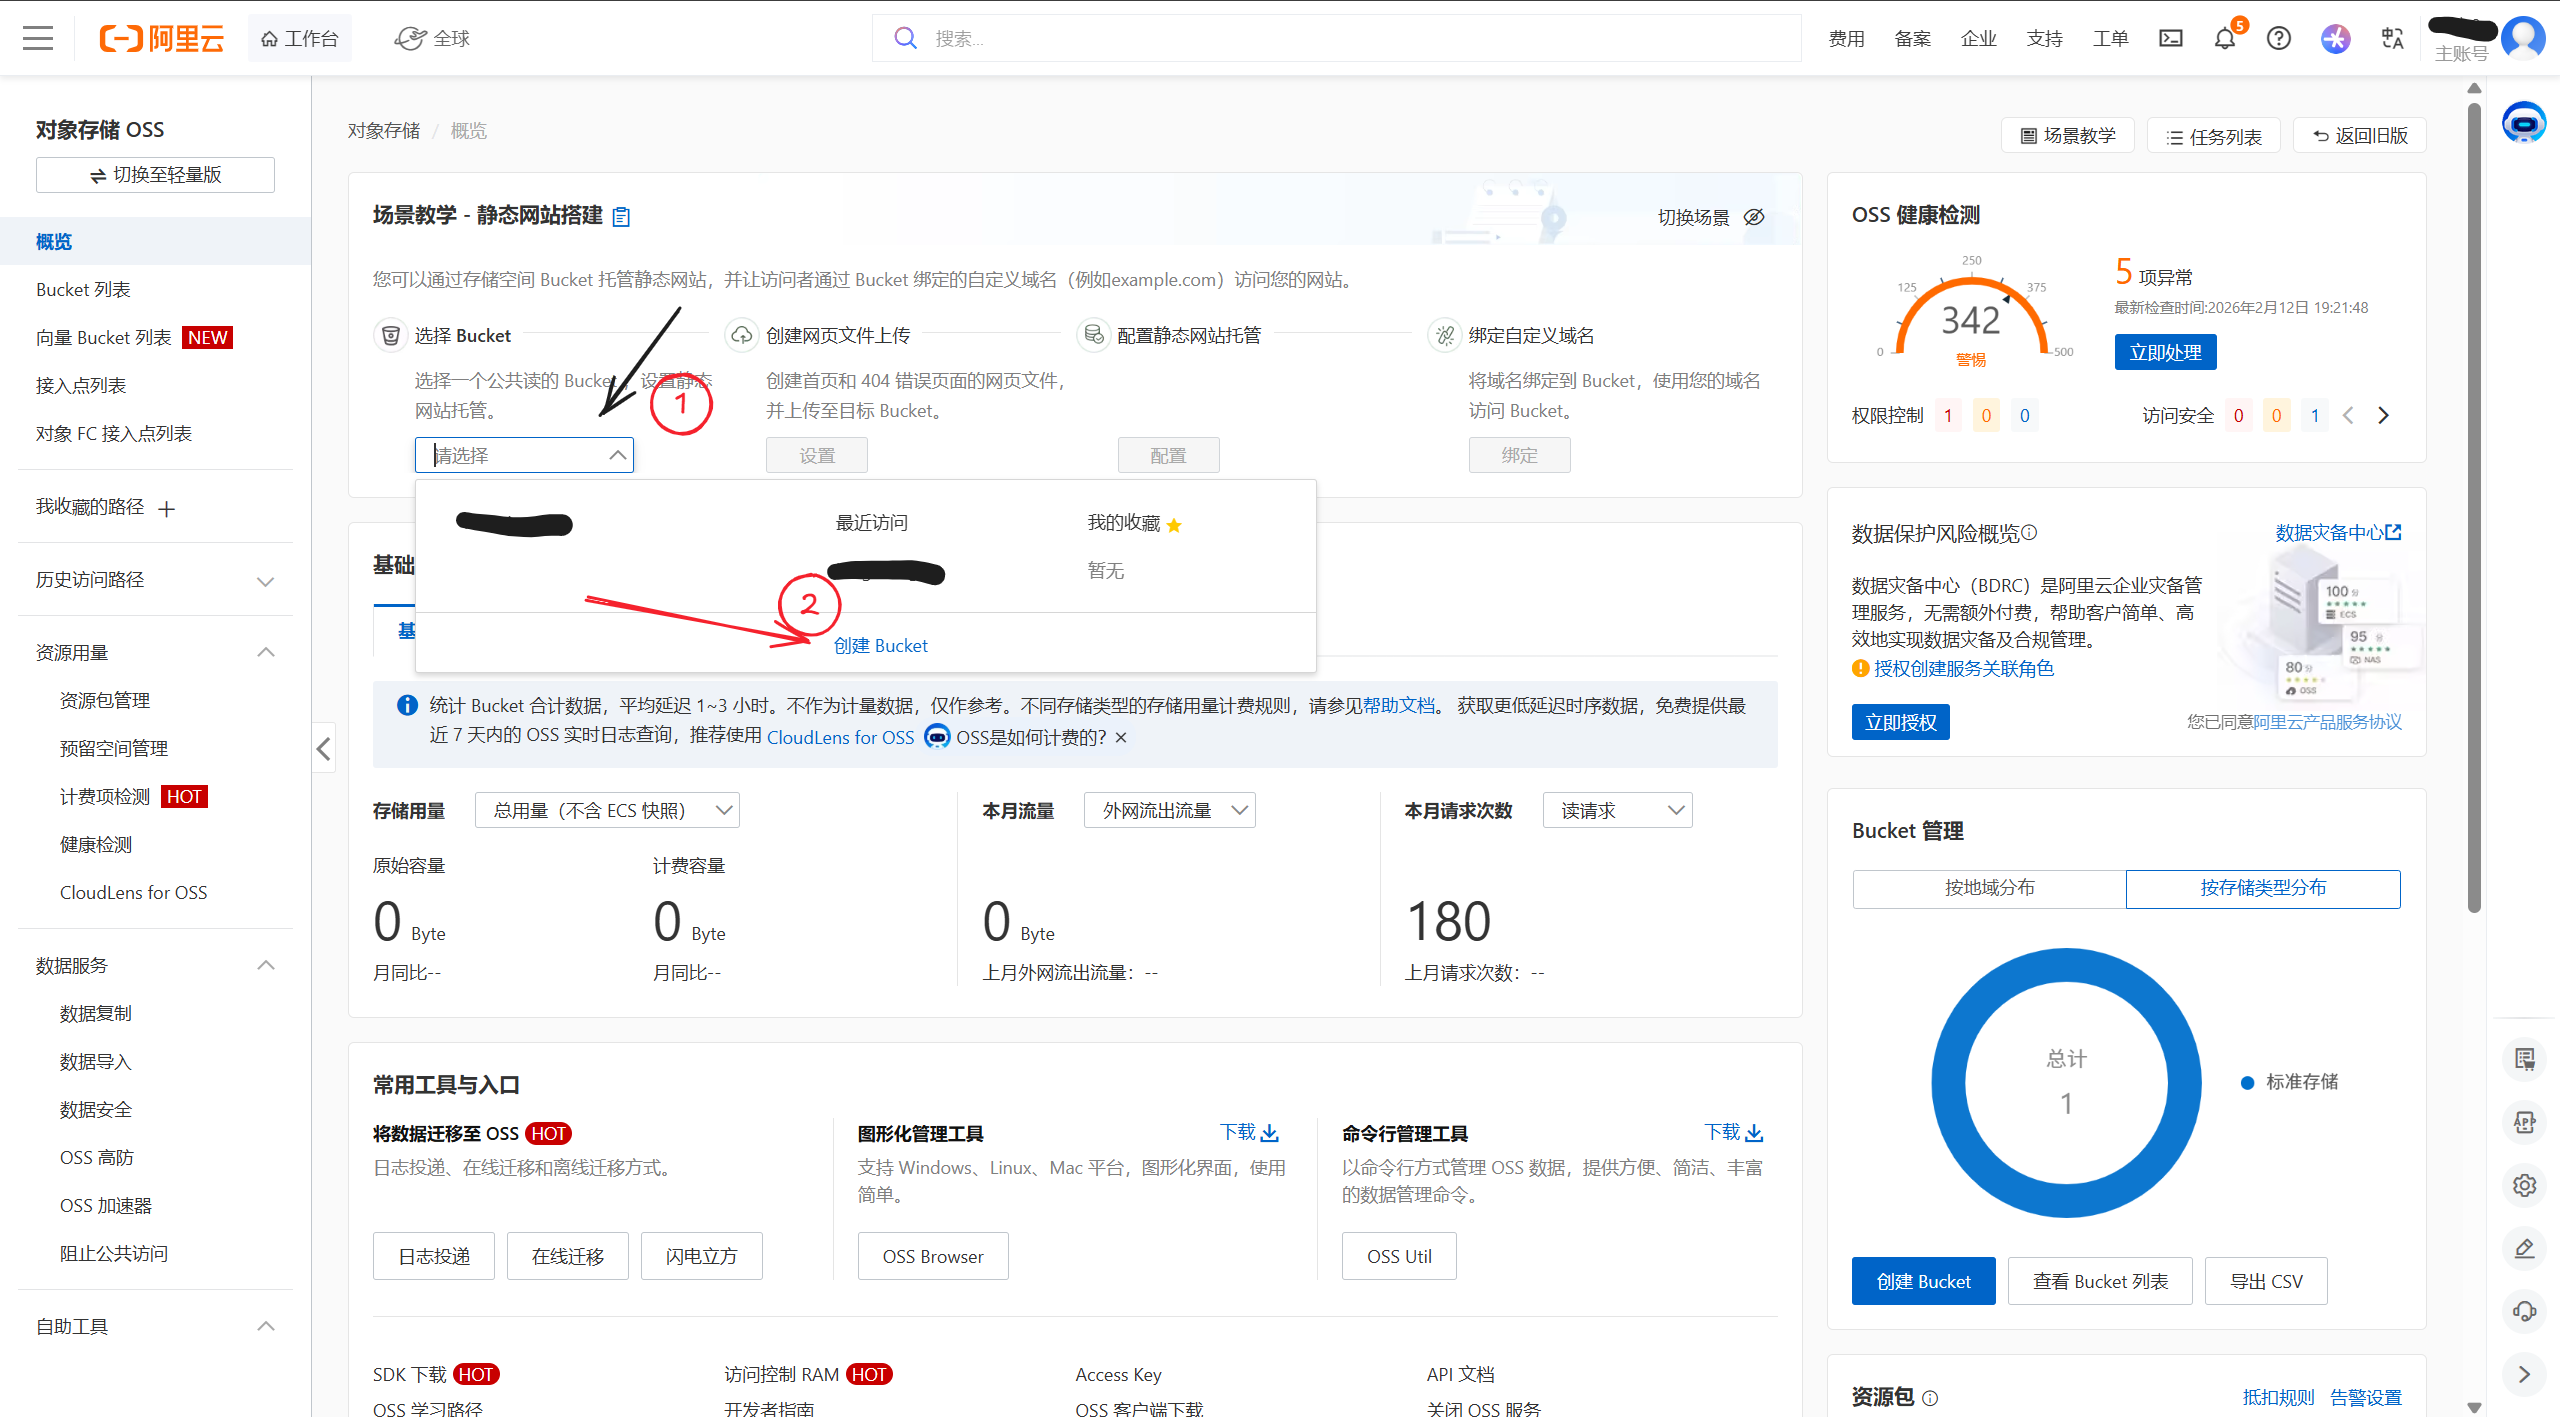Open Bucket 列表 in sidebar
The width and height of the screenshot is (2560, 1417).
pyautogui.click(x=83, y=289)
